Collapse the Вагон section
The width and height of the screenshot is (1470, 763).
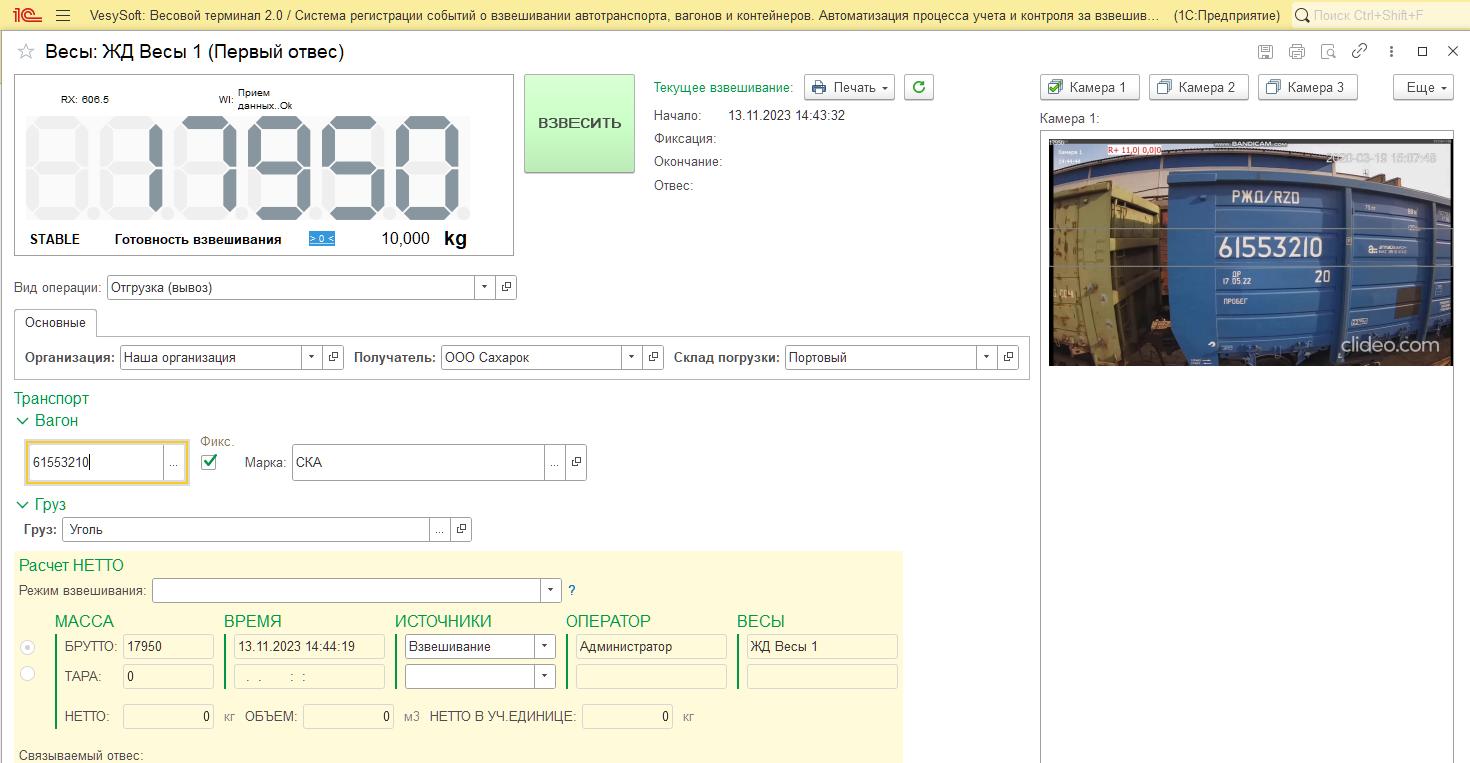point(23,421)
